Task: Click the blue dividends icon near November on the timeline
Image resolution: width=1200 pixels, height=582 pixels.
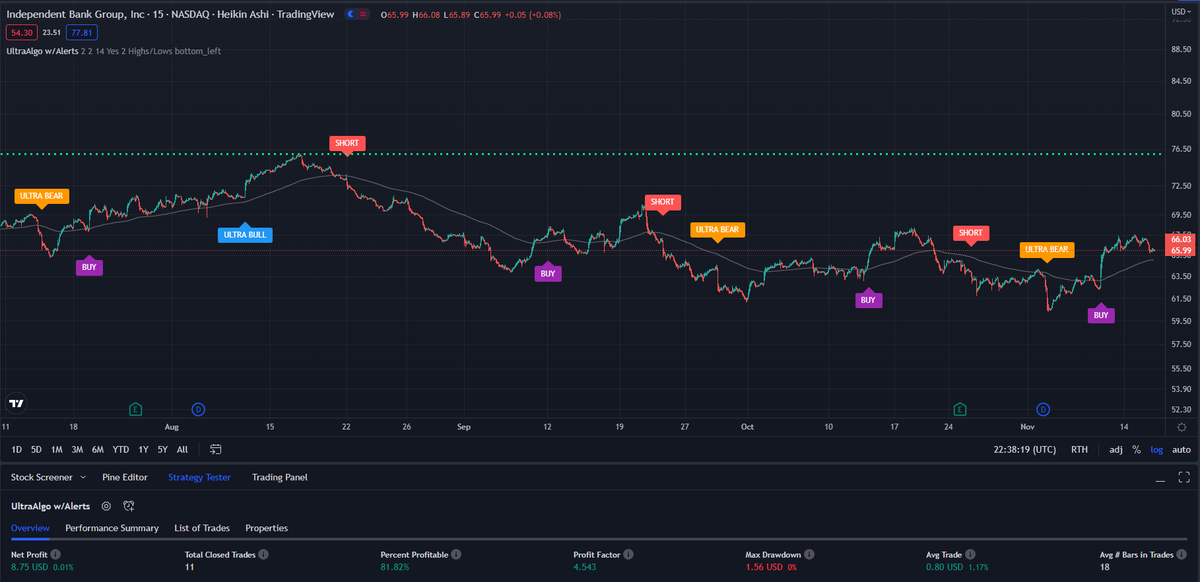Action: 1042,409
